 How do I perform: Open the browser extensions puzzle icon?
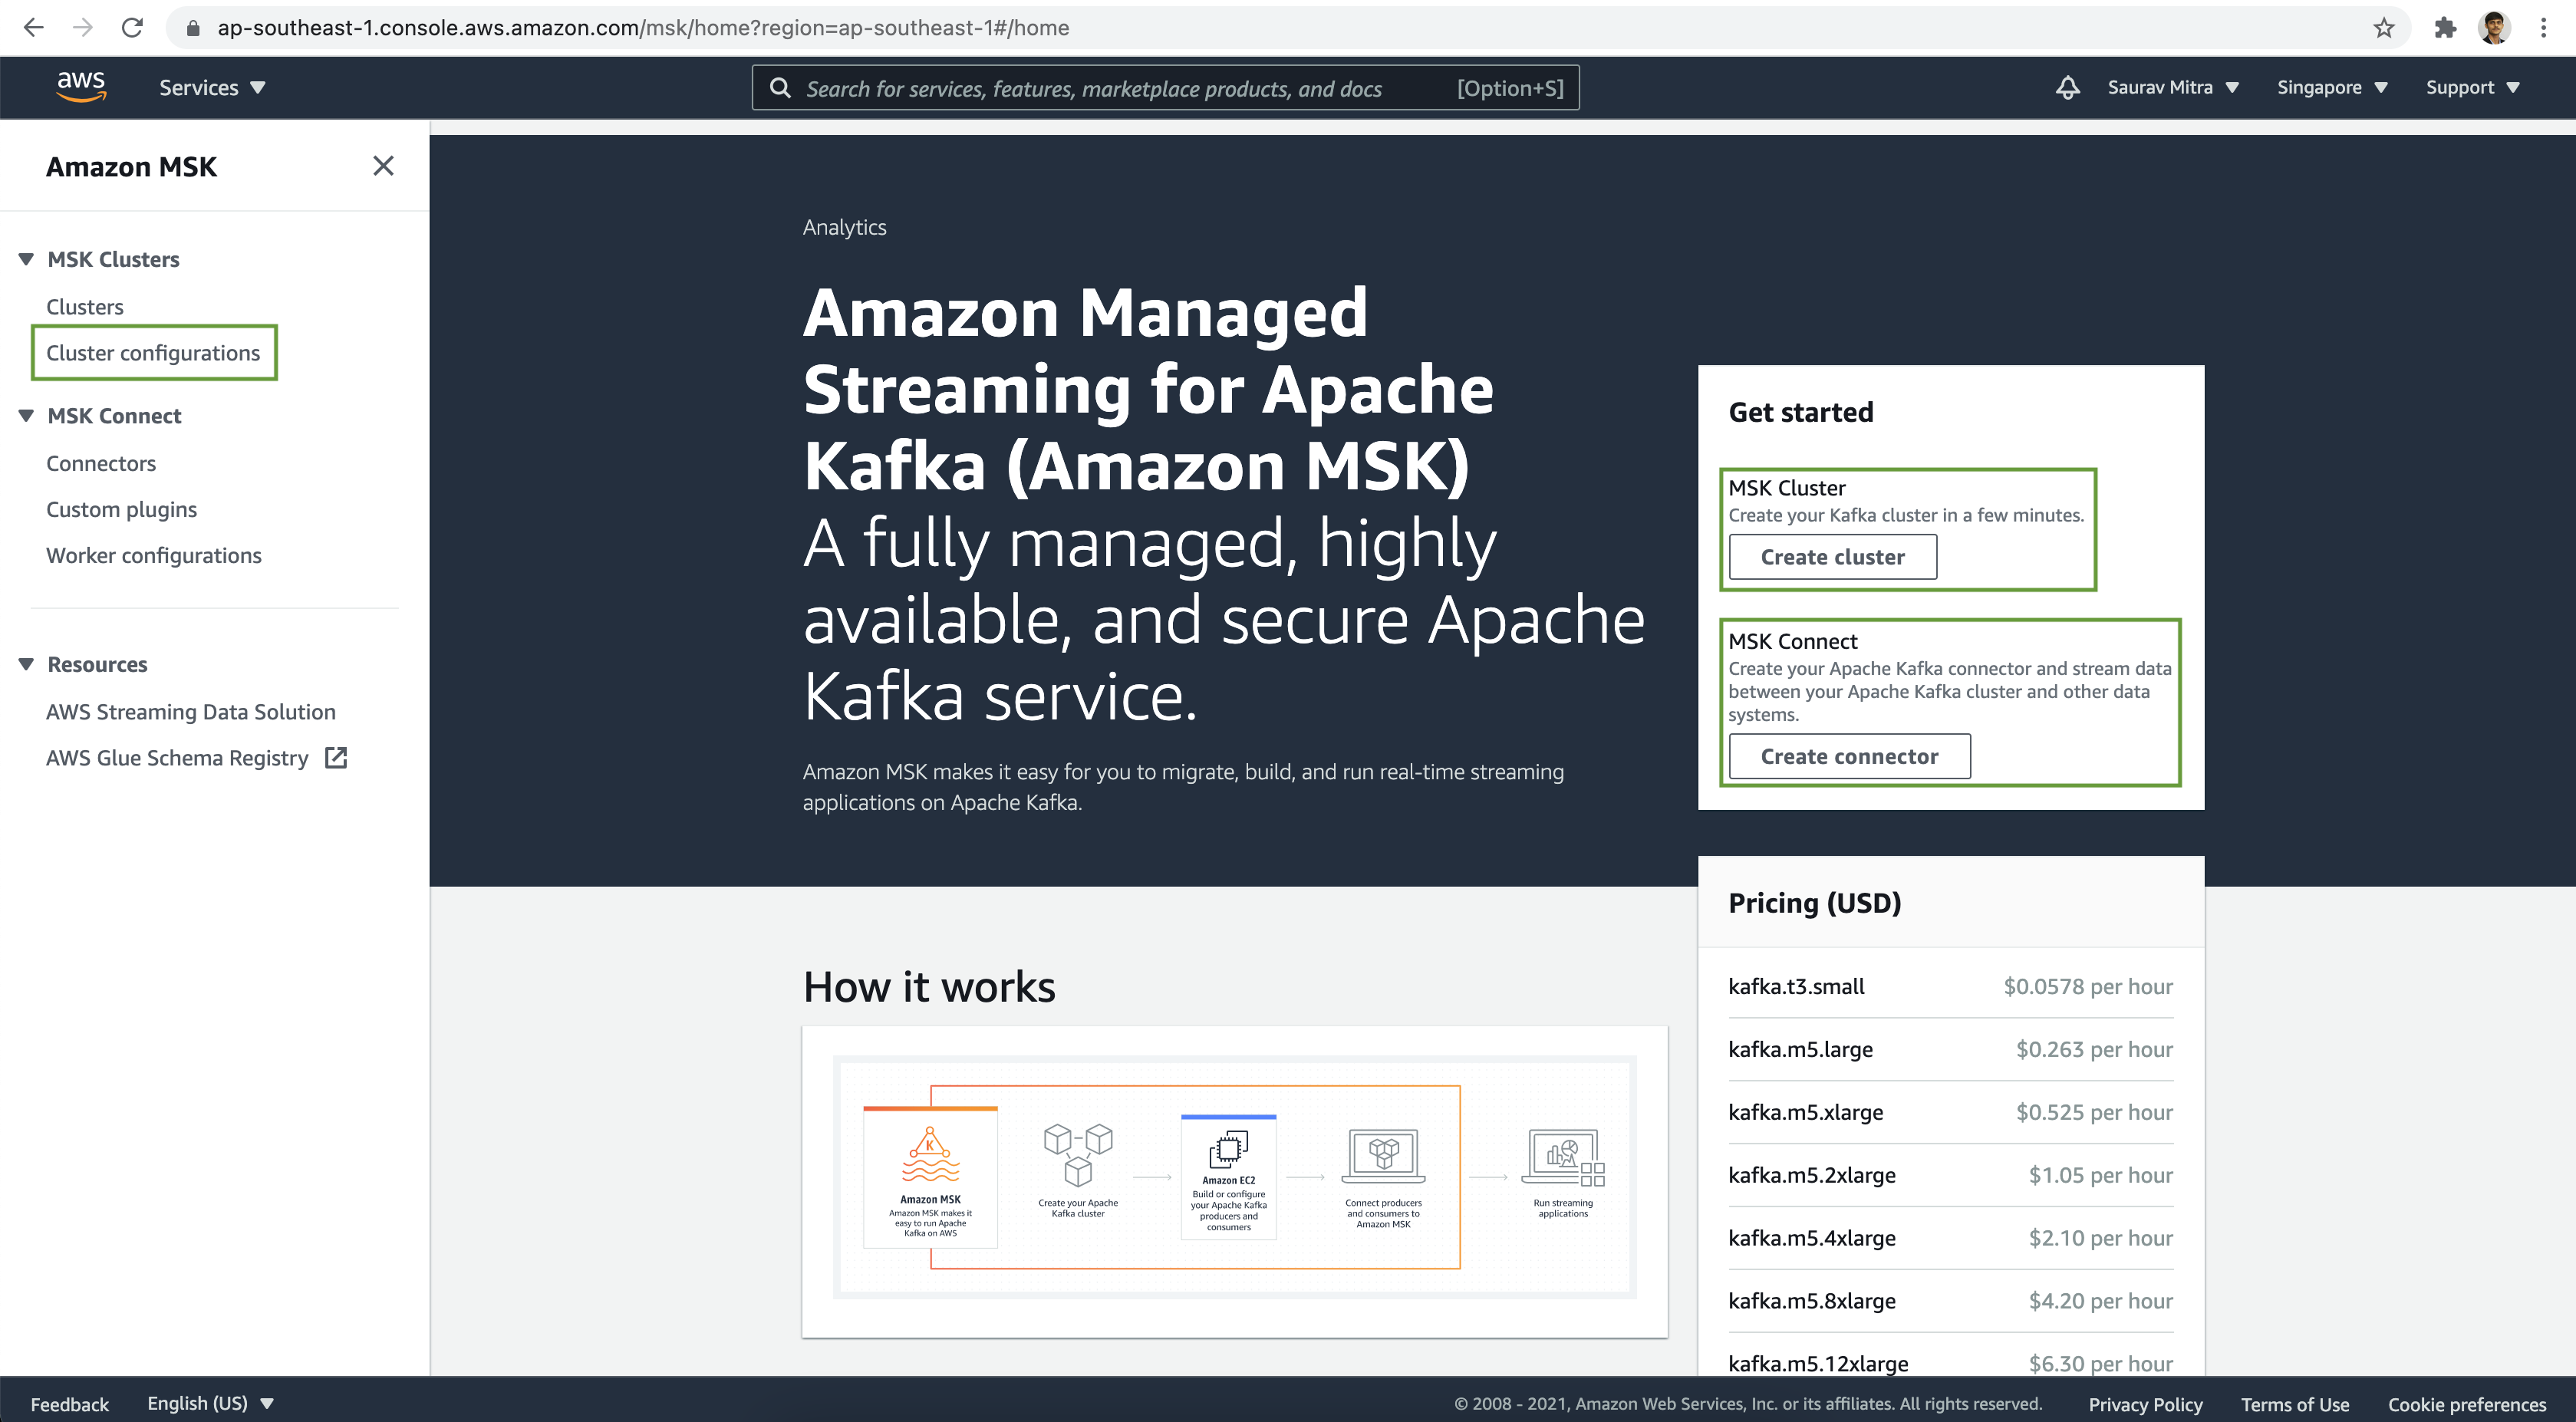tap(2445, 28)
